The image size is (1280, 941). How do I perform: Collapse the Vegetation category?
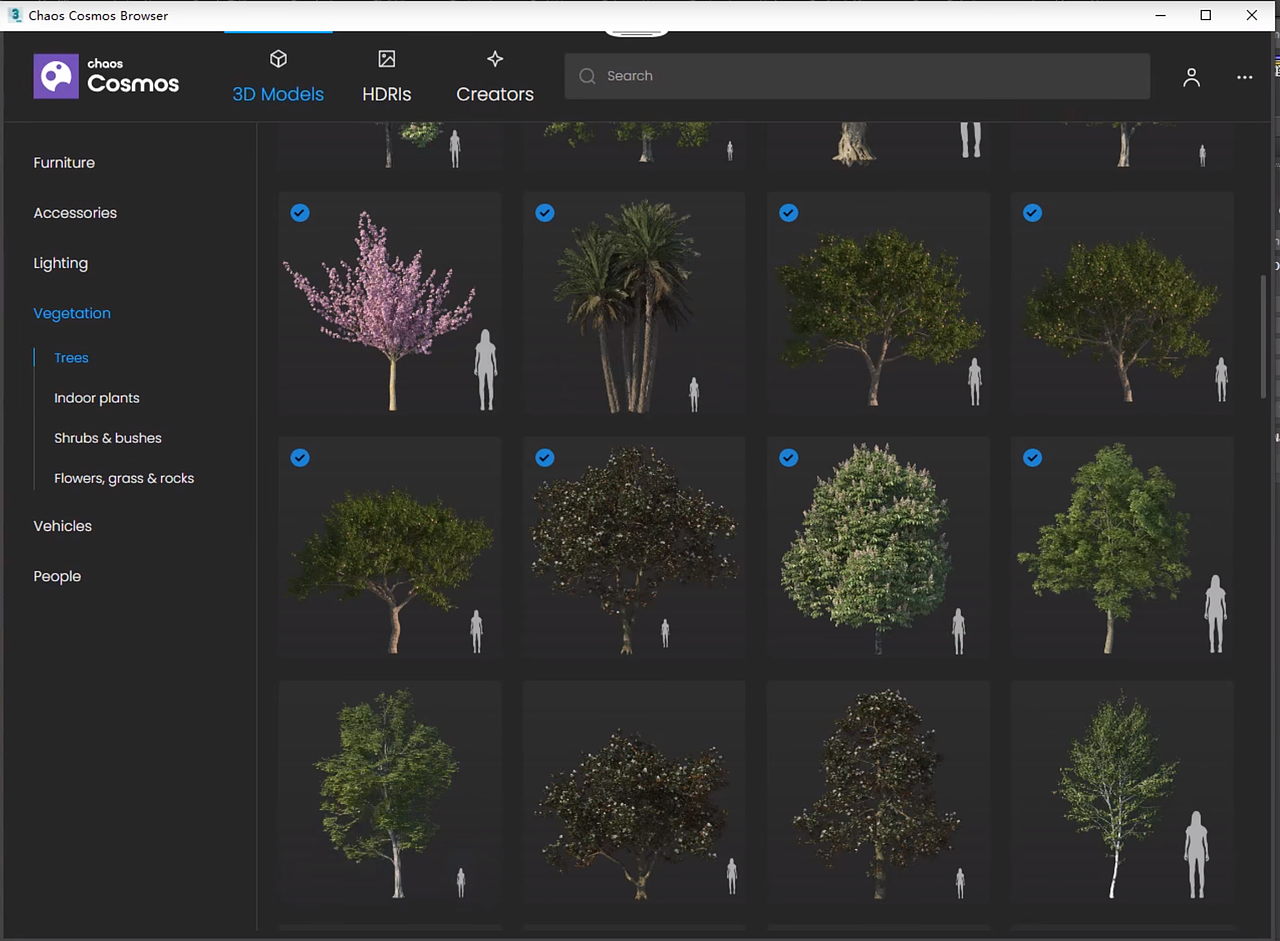(x=71, y=313)
